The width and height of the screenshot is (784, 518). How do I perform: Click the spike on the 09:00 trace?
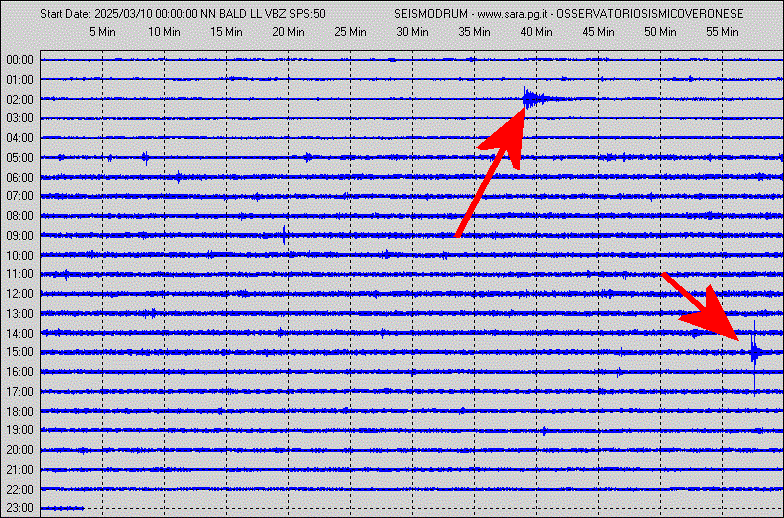click(284, 235)
